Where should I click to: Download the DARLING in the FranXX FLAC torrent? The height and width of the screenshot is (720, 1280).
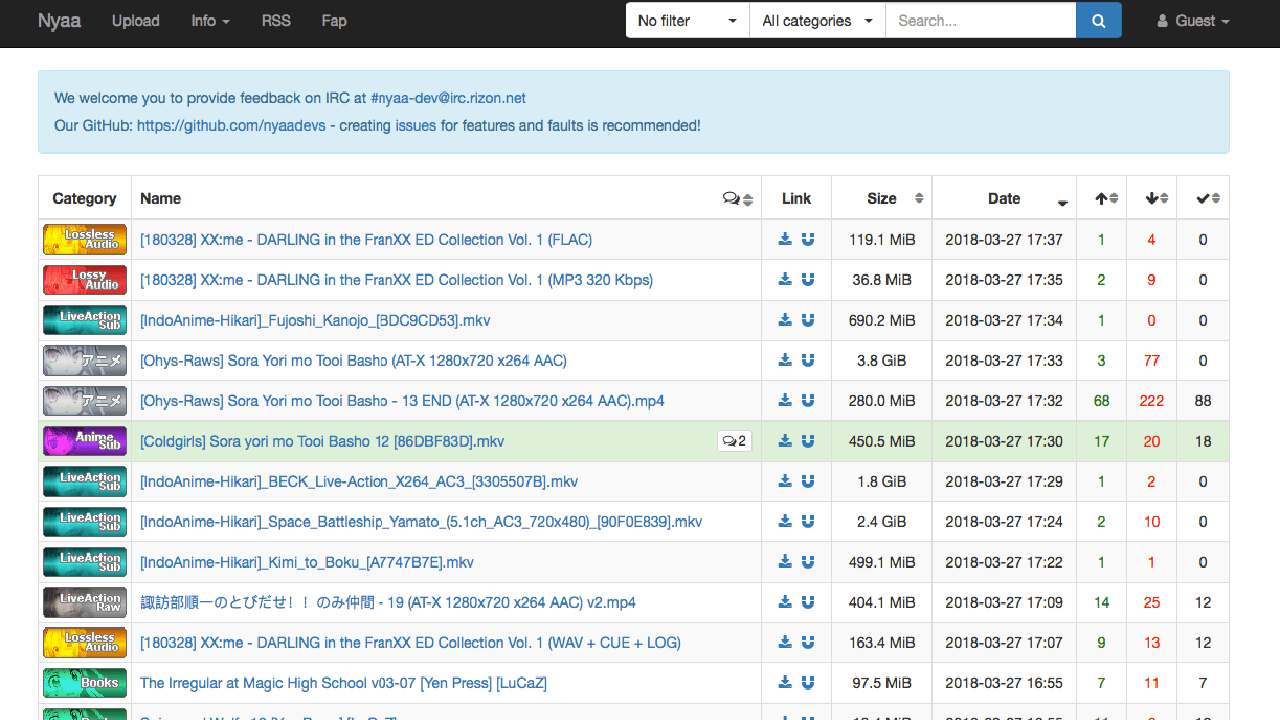coord(785,239)
